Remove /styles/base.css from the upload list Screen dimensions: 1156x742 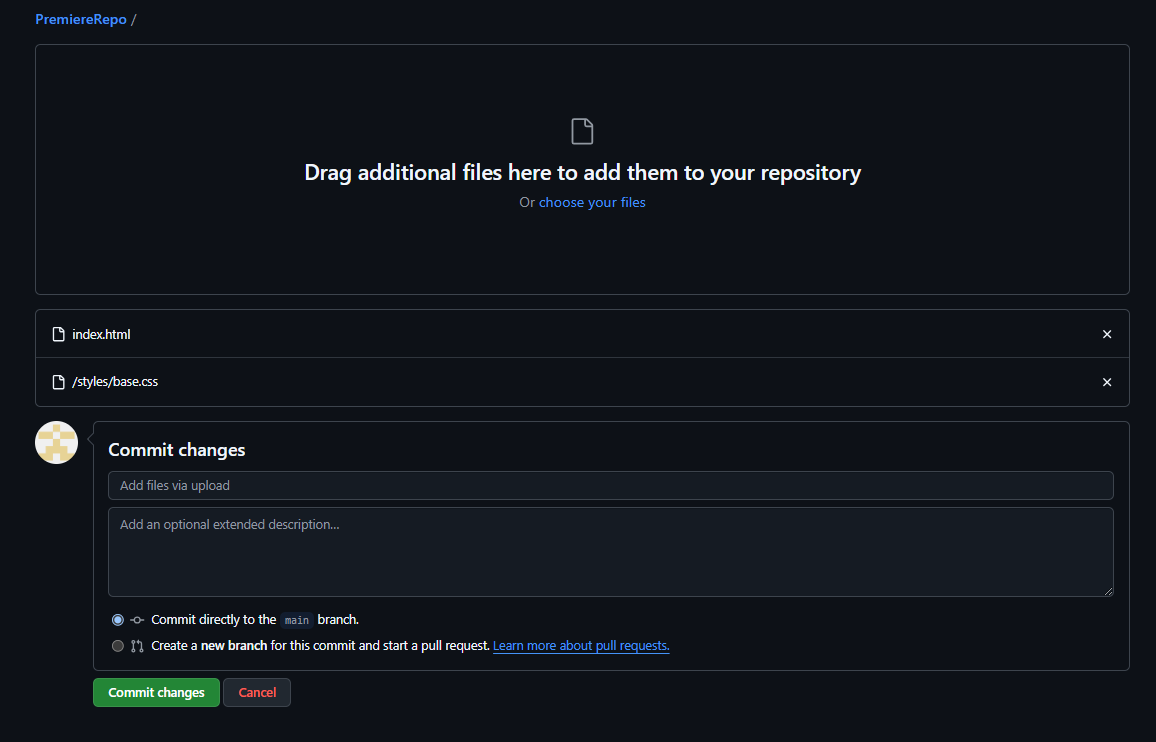(x=1107, y=381)
